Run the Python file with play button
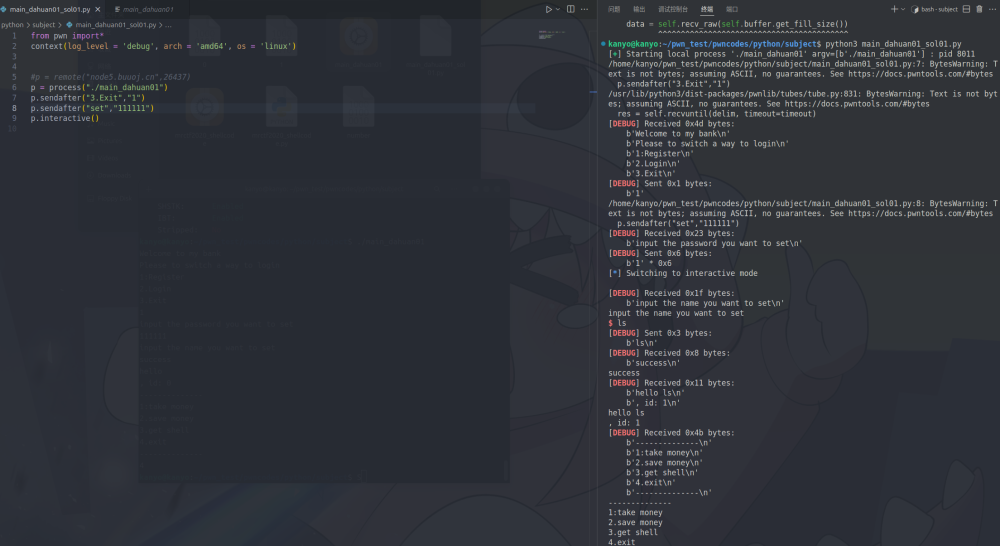1000x546 pixels. 548,9
